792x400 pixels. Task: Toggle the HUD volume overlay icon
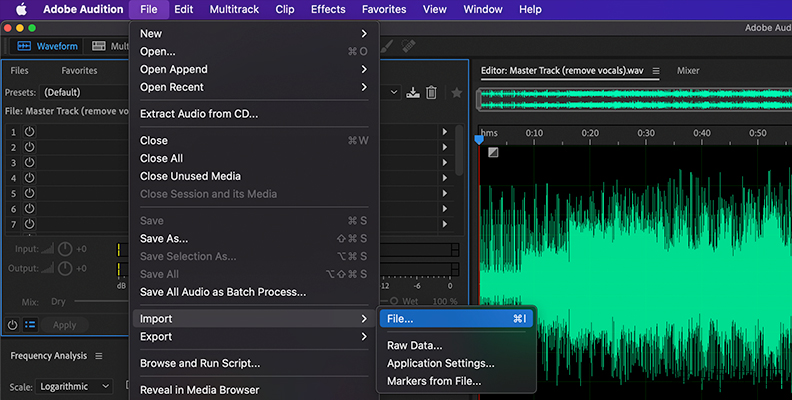point(493,152)
